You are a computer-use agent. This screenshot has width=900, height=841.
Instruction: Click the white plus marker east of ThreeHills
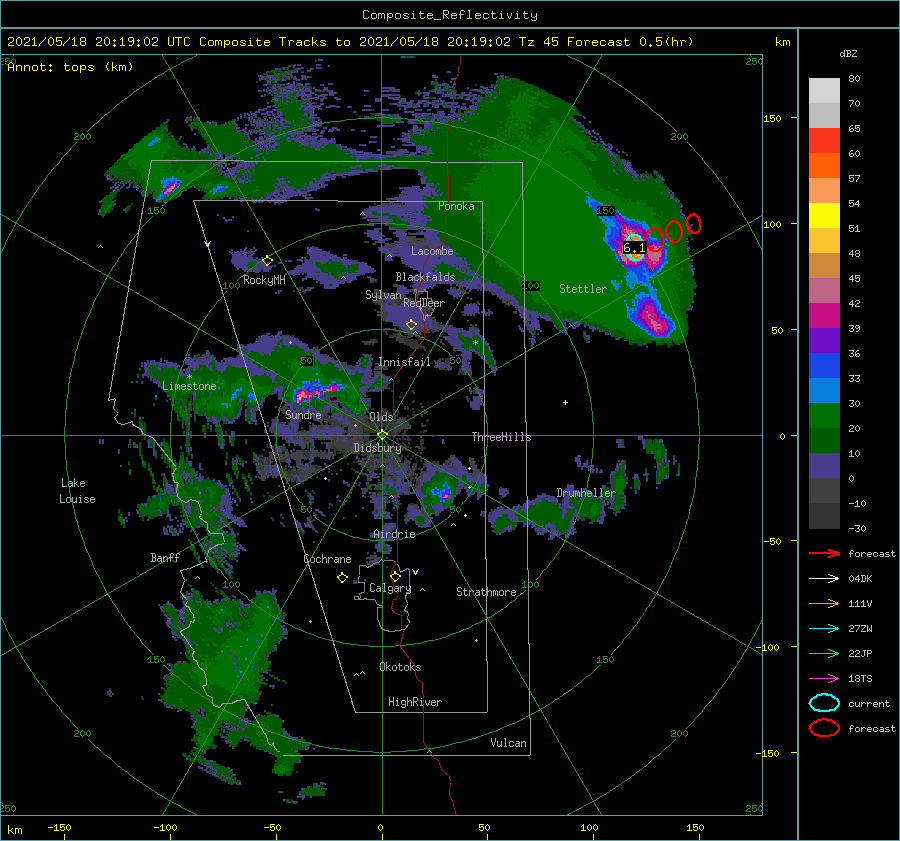[565, 402]
